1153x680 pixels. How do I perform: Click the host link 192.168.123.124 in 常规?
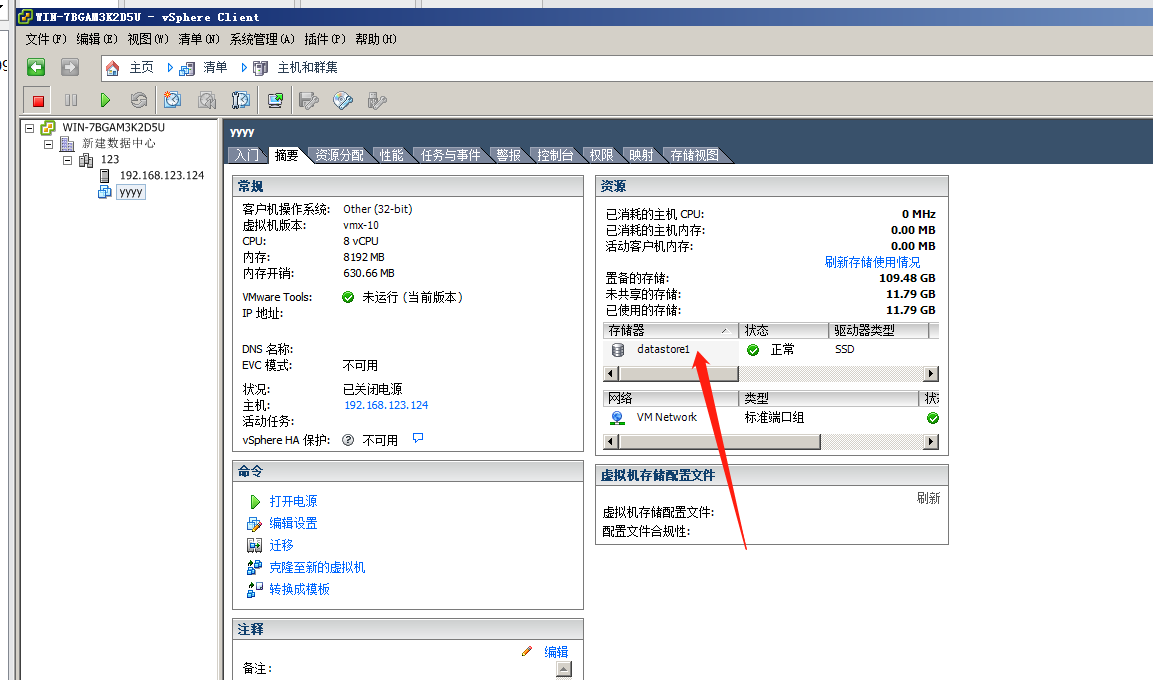tap(386, 405)
